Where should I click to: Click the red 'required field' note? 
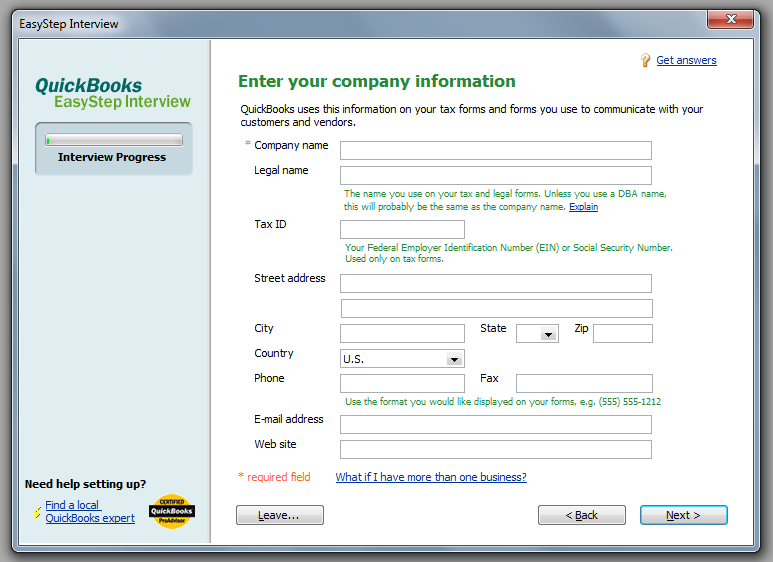tap(275, 477)
